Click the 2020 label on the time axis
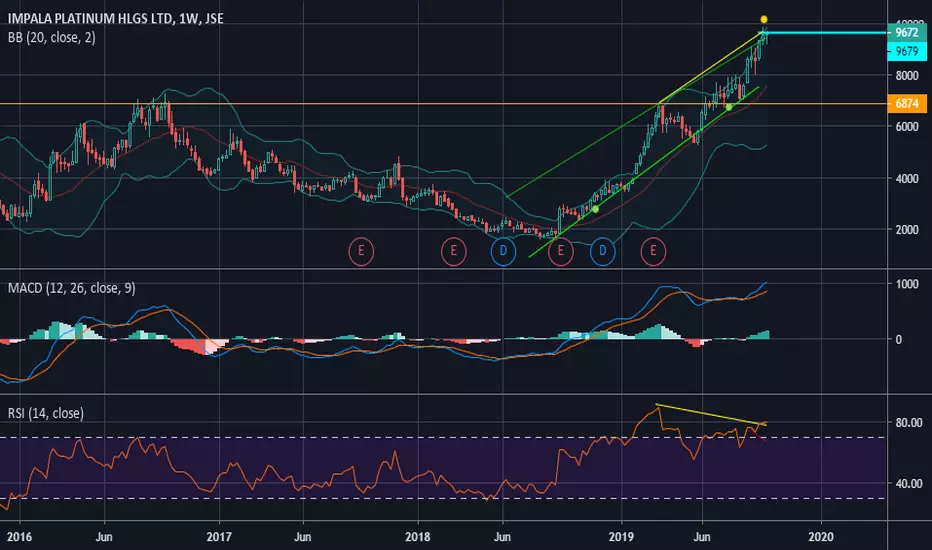Viewport: 932px width, 550px height. click(821, 537)
